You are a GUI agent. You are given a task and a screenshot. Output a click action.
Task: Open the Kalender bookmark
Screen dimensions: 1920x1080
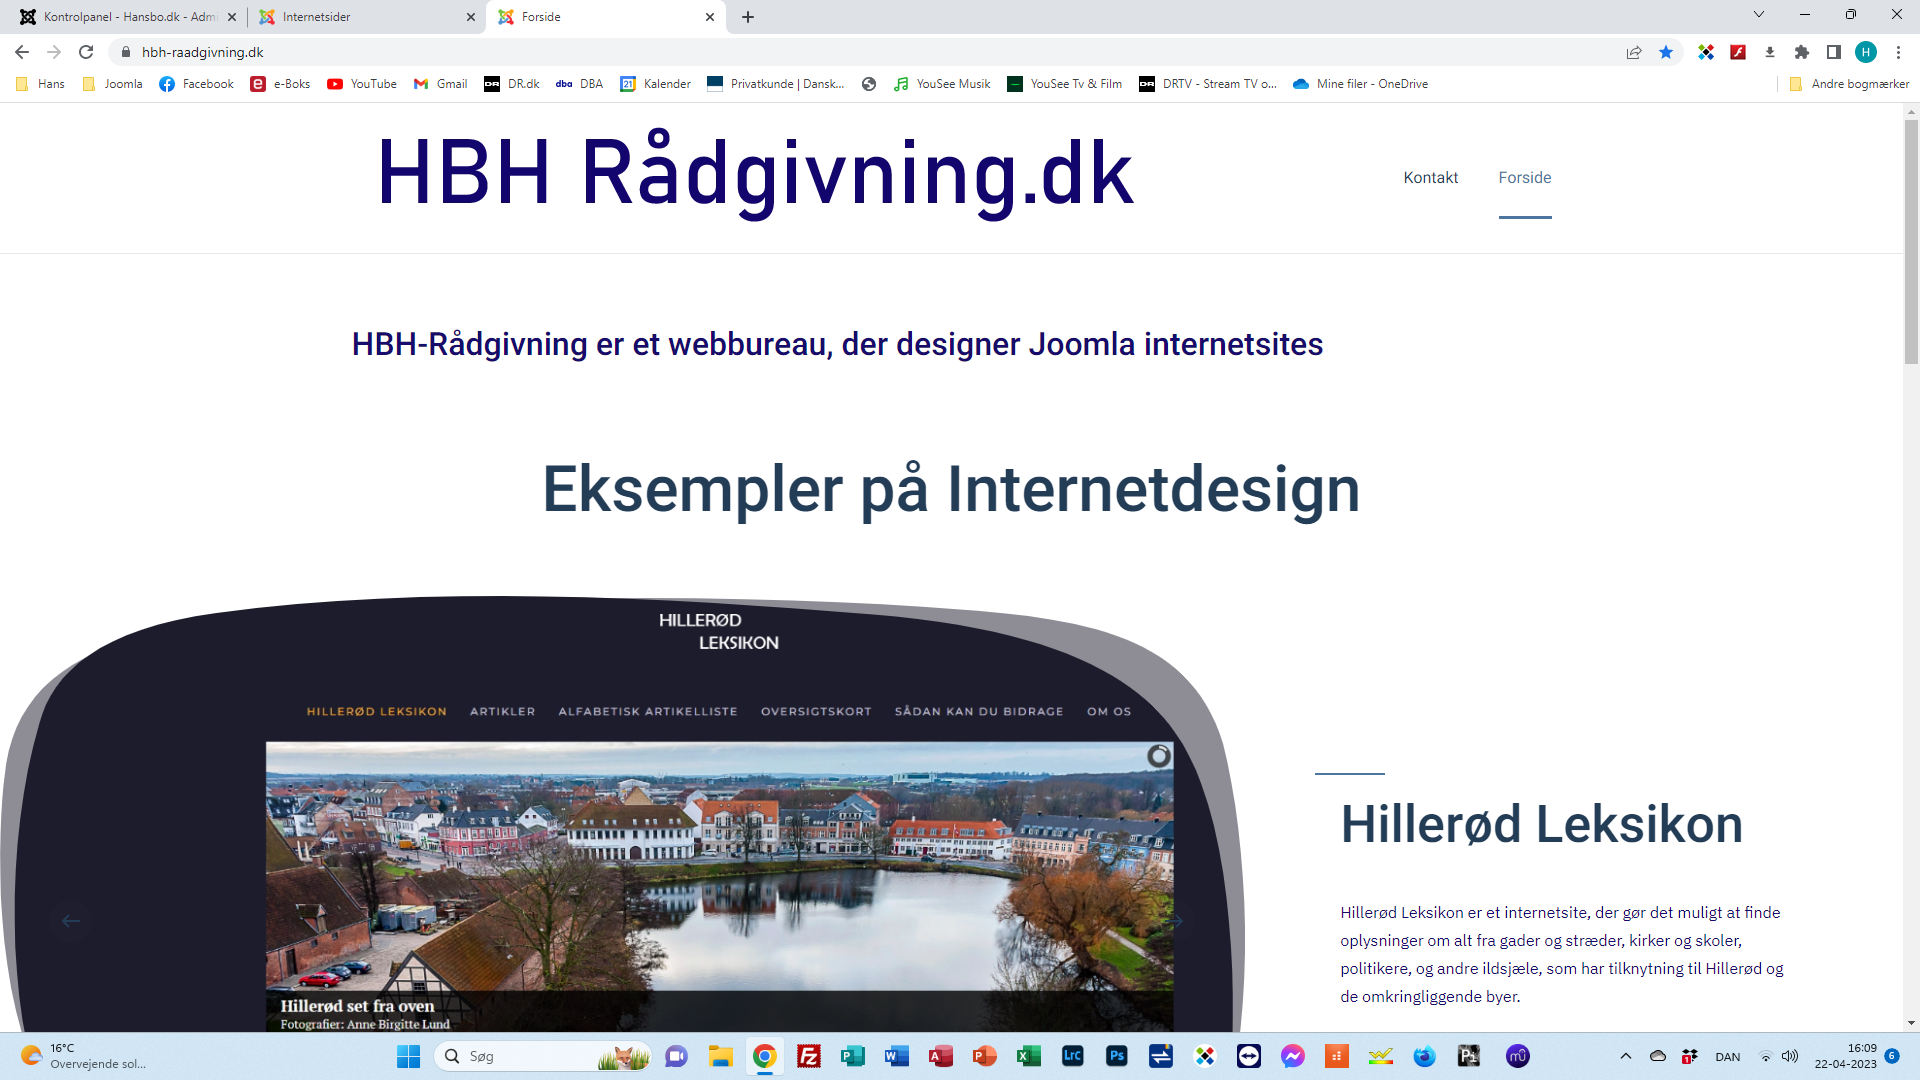[656, 84]
